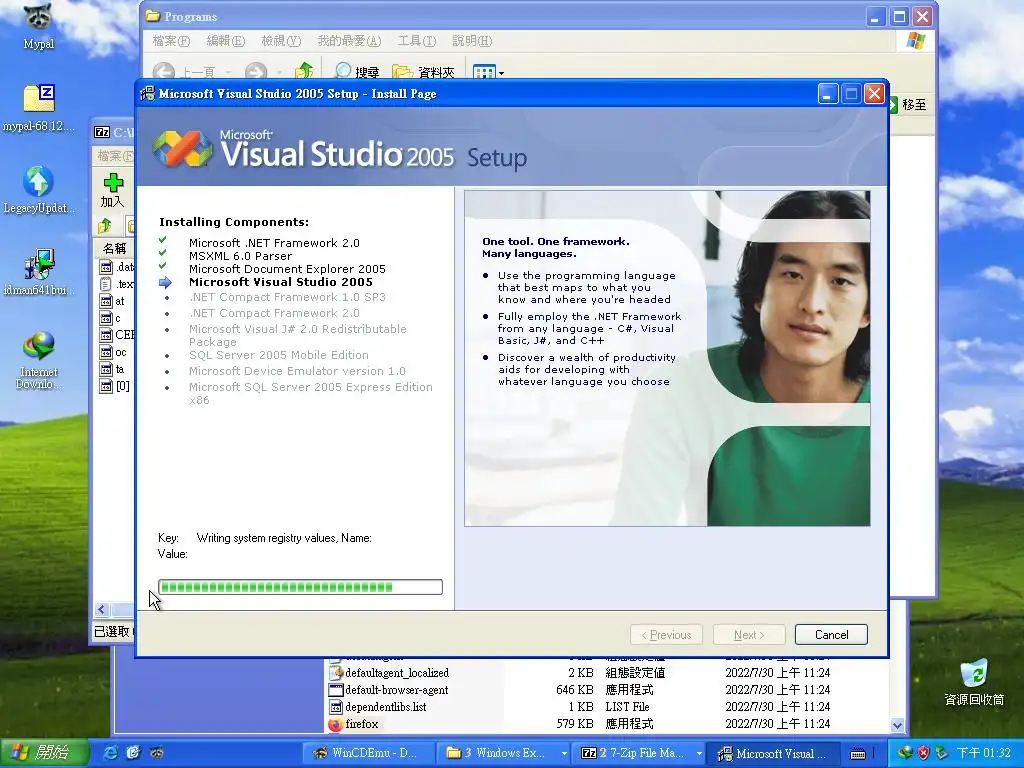Open the 7-Zip 檔案 menu
The height and width of the screenshot is (768, 1024).
click(x=115, y=156)
